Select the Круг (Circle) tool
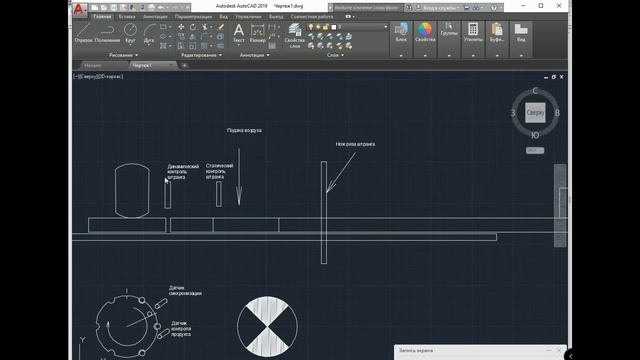 pos(130,33)
